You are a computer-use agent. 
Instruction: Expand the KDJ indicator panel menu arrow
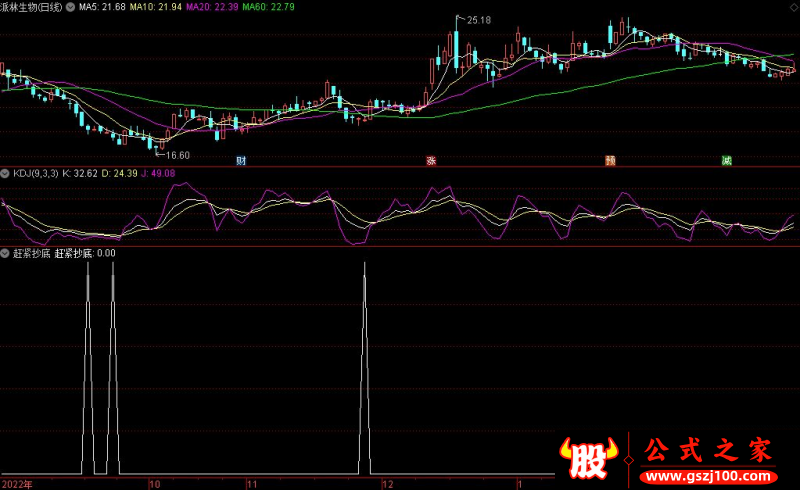[x=6, y=173]
